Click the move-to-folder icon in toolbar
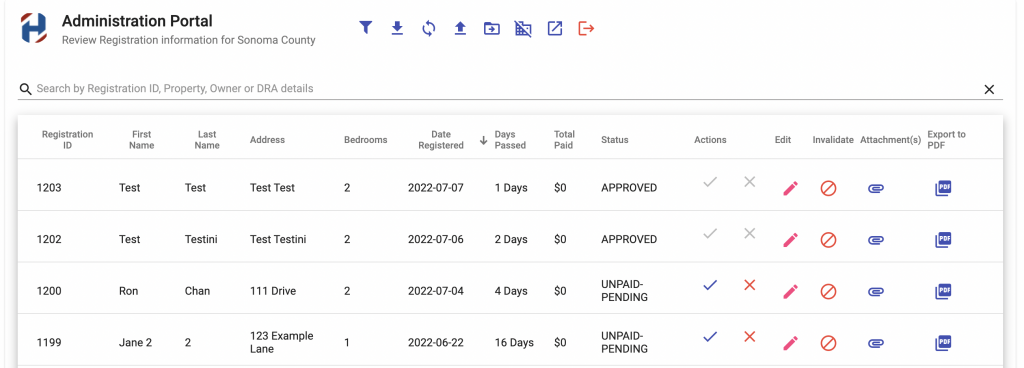 [492, 28]
